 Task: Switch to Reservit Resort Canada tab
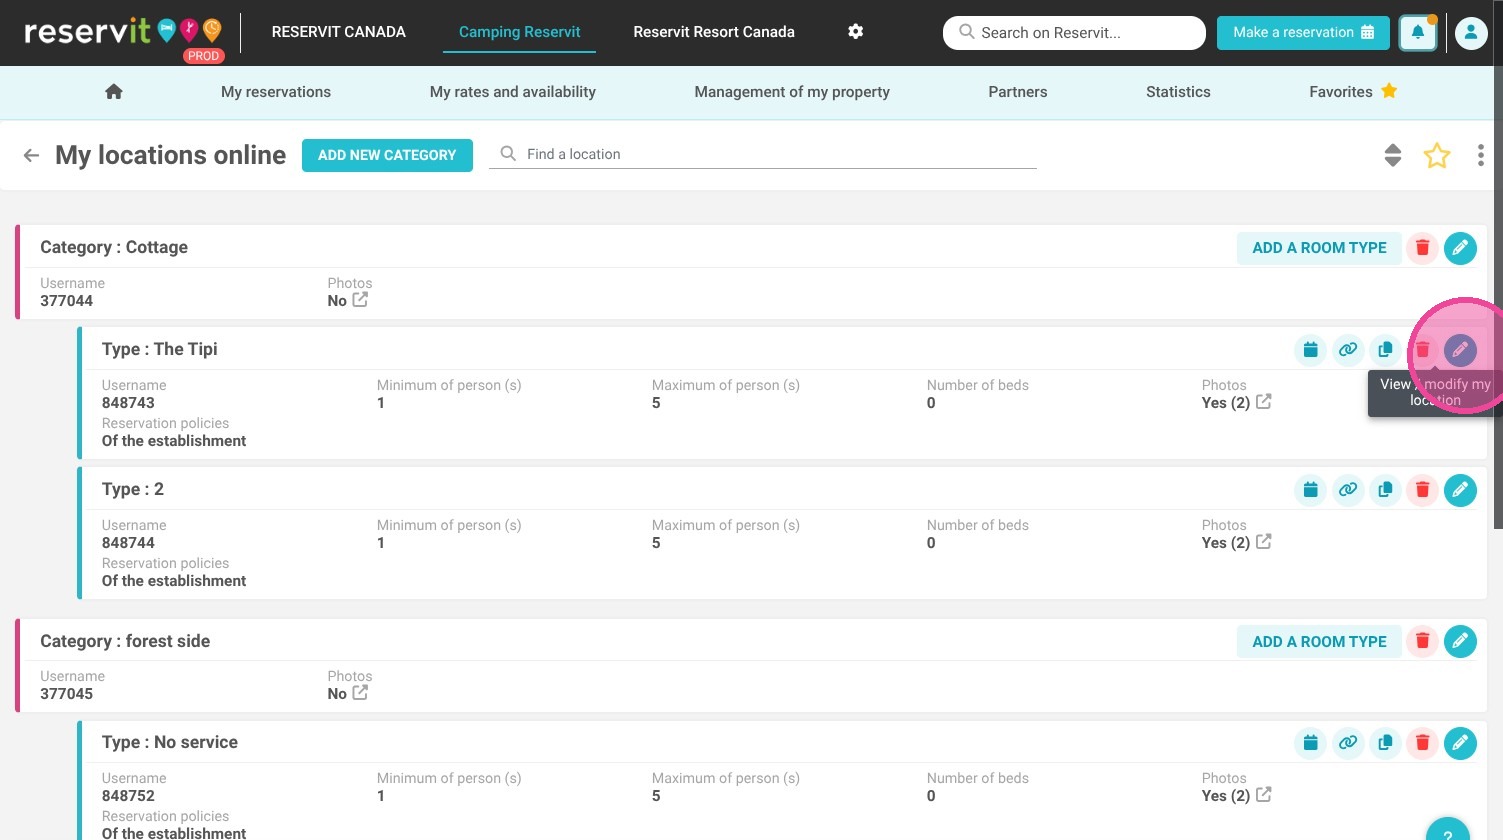(714, 32)
